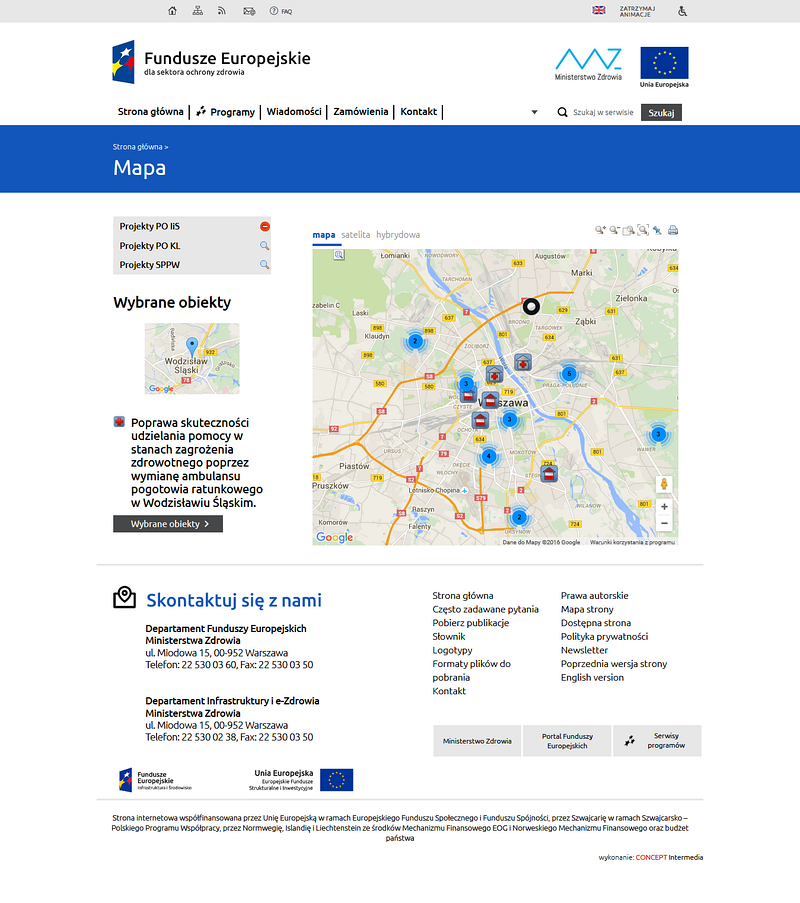Image resolution: width=800 pixels, height=903 pixels.
Task: Click the black circle marker on the map
Action: point(531,306)
